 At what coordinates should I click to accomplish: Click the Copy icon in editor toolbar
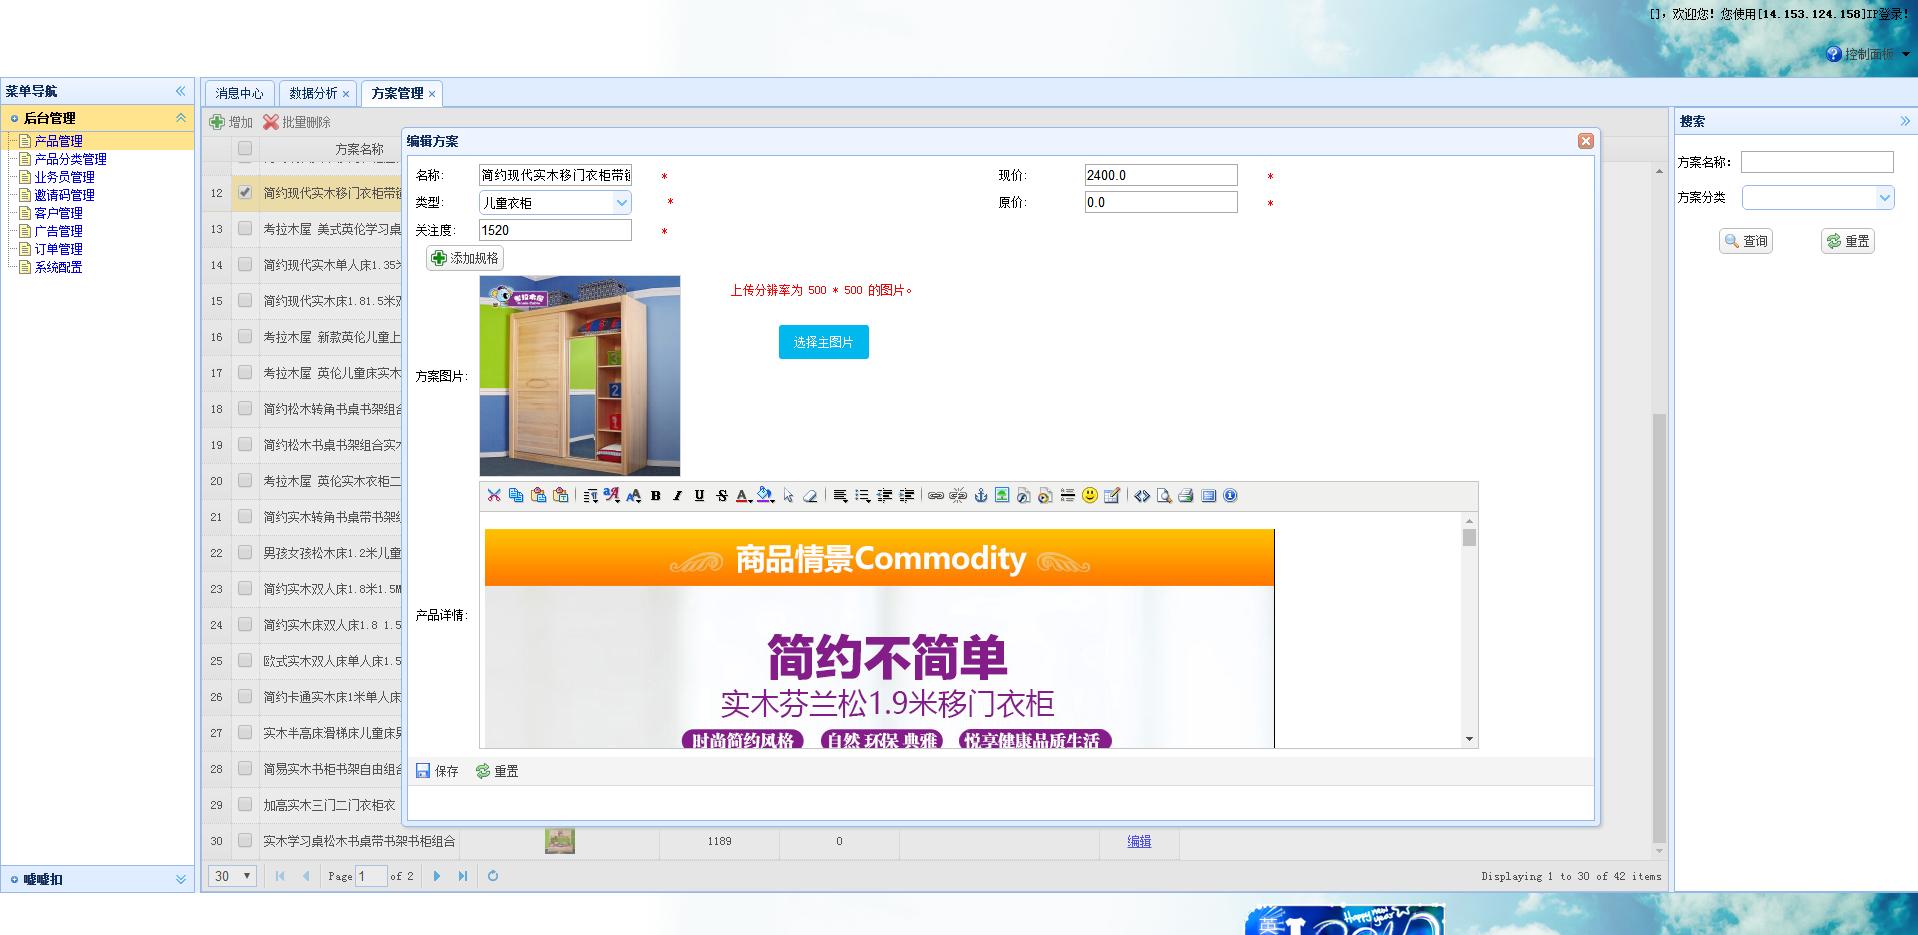[x=516, y=495]
